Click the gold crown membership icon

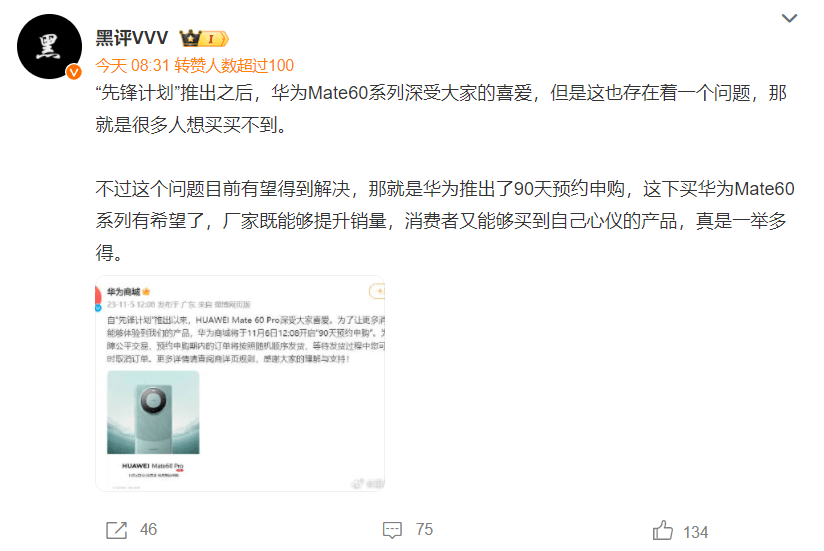tap(190, 38)
